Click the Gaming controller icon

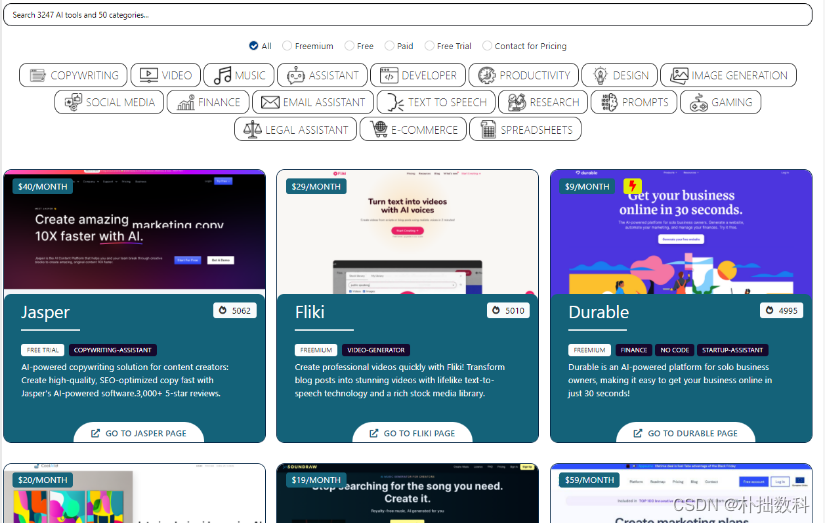(699, 102)
